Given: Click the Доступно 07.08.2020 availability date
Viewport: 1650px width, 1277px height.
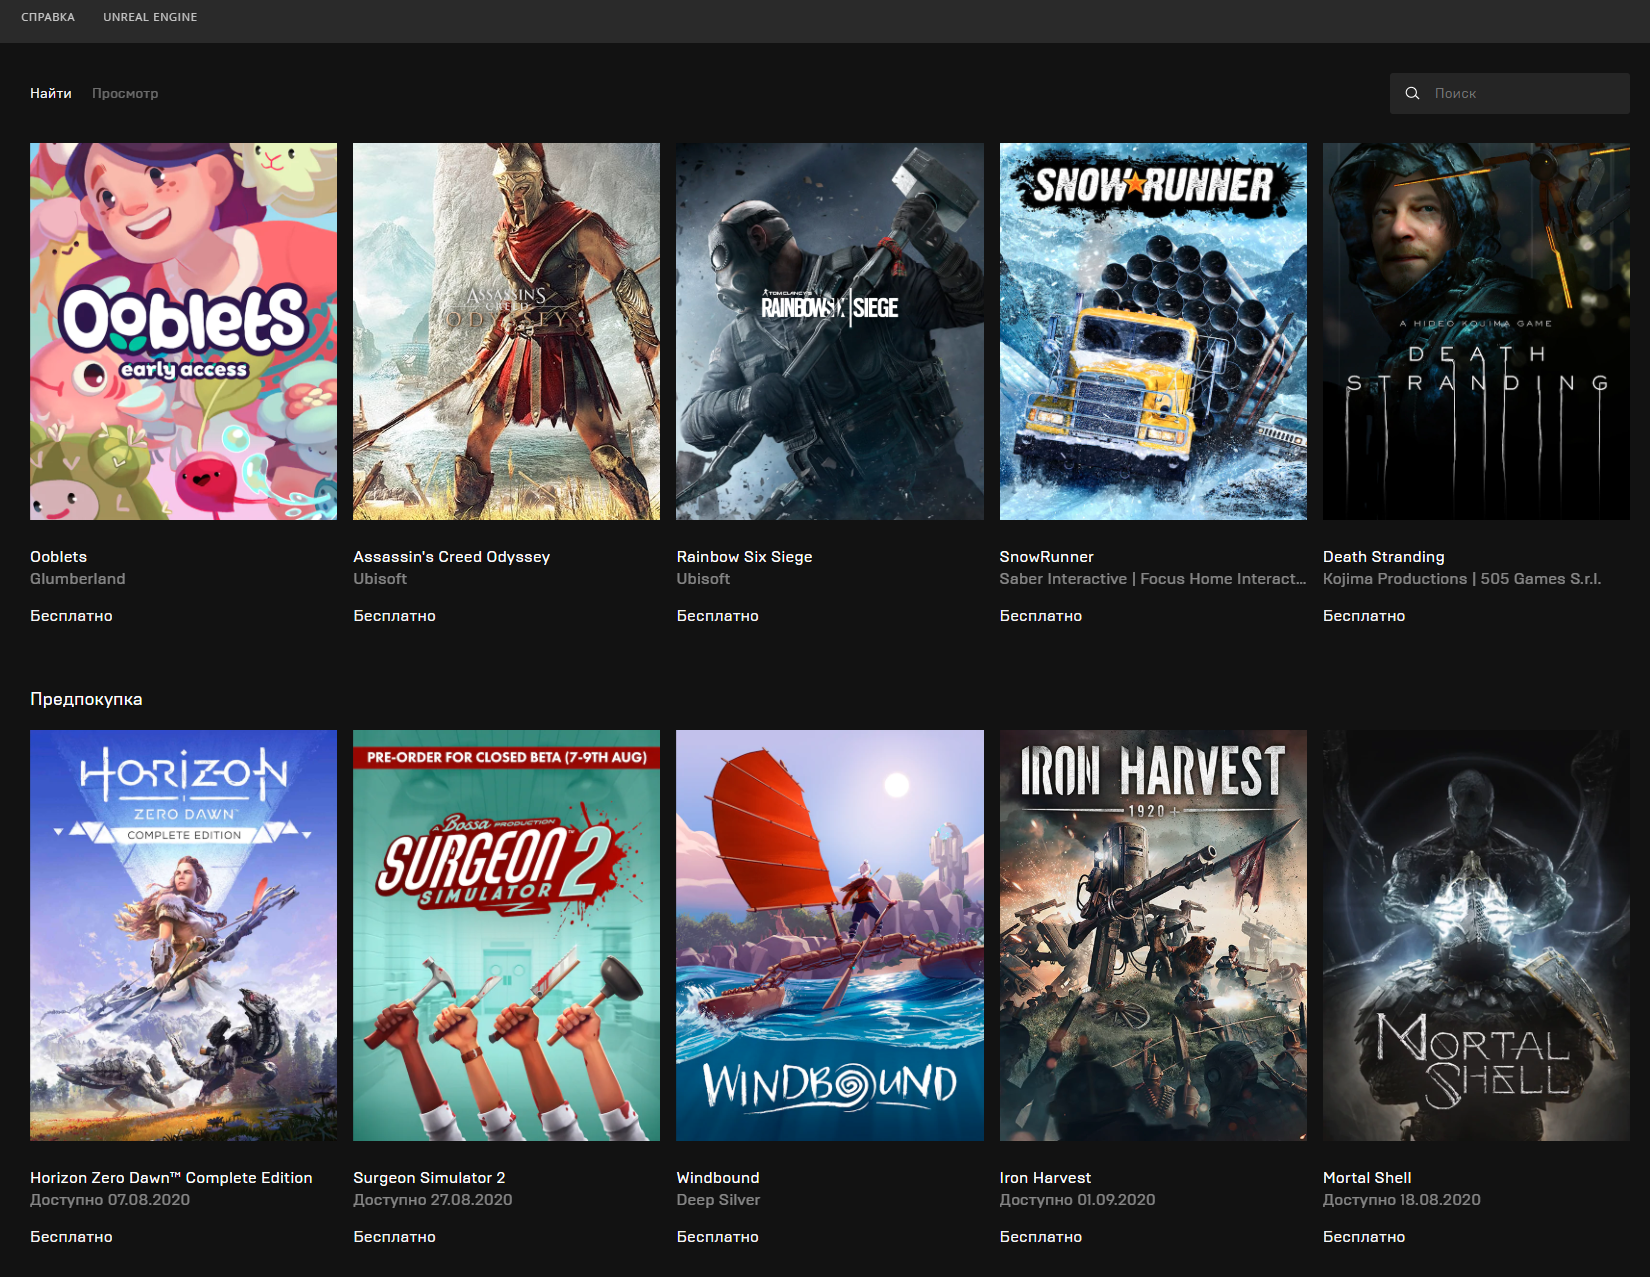Looking at the screenshot, I should pyautogui.click(x=110, y=1200).
